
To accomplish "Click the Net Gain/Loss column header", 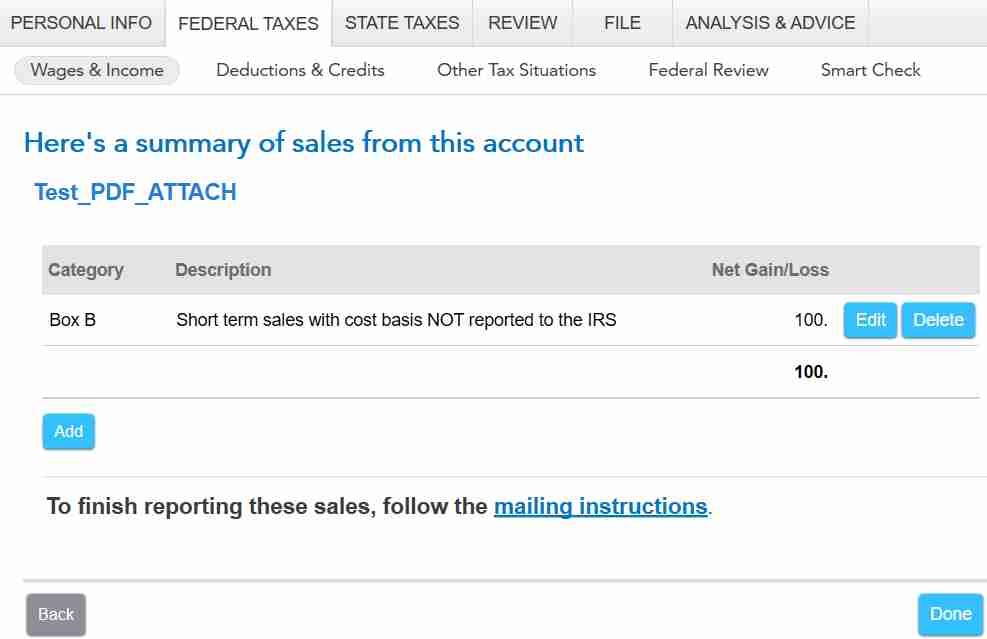I will pos(770,269).
